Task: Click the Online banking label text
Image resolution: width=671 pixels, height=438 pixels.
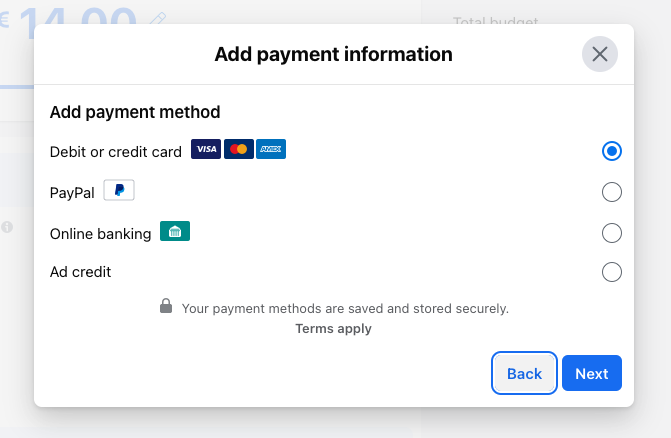Action: point(101,234)
